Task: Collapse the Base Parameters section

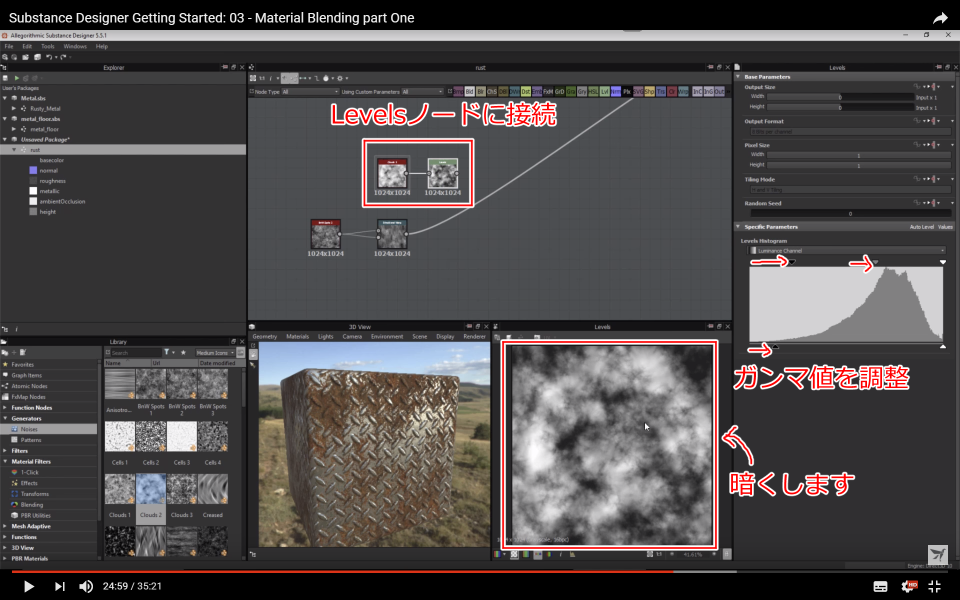Action: click(x=738, y=77)
